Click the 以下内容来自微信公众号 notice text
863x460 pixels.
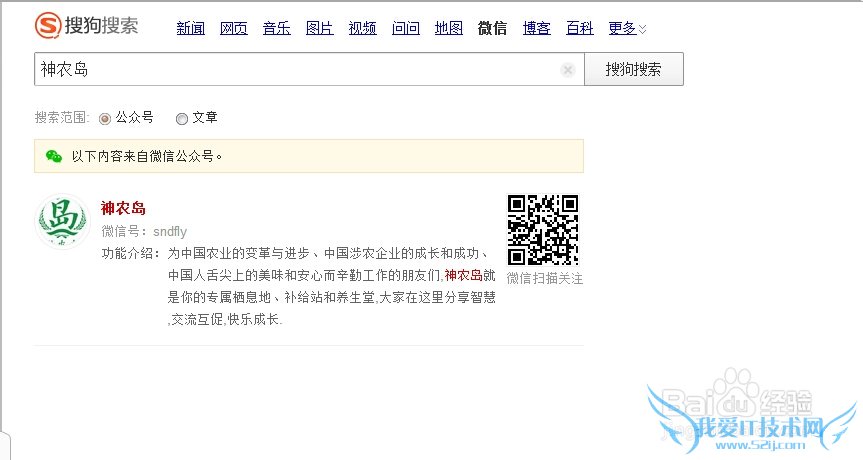(x=146, y=156)
